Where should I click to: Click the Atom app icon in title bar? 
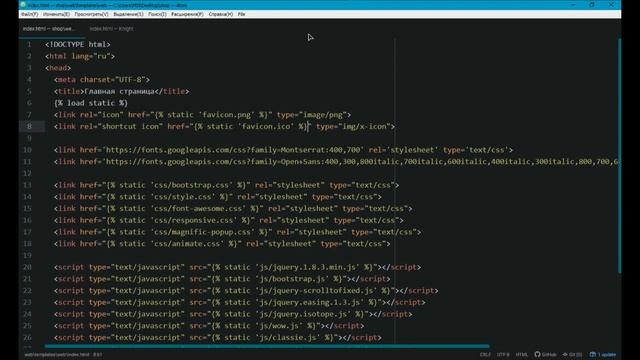pos(23,5)
